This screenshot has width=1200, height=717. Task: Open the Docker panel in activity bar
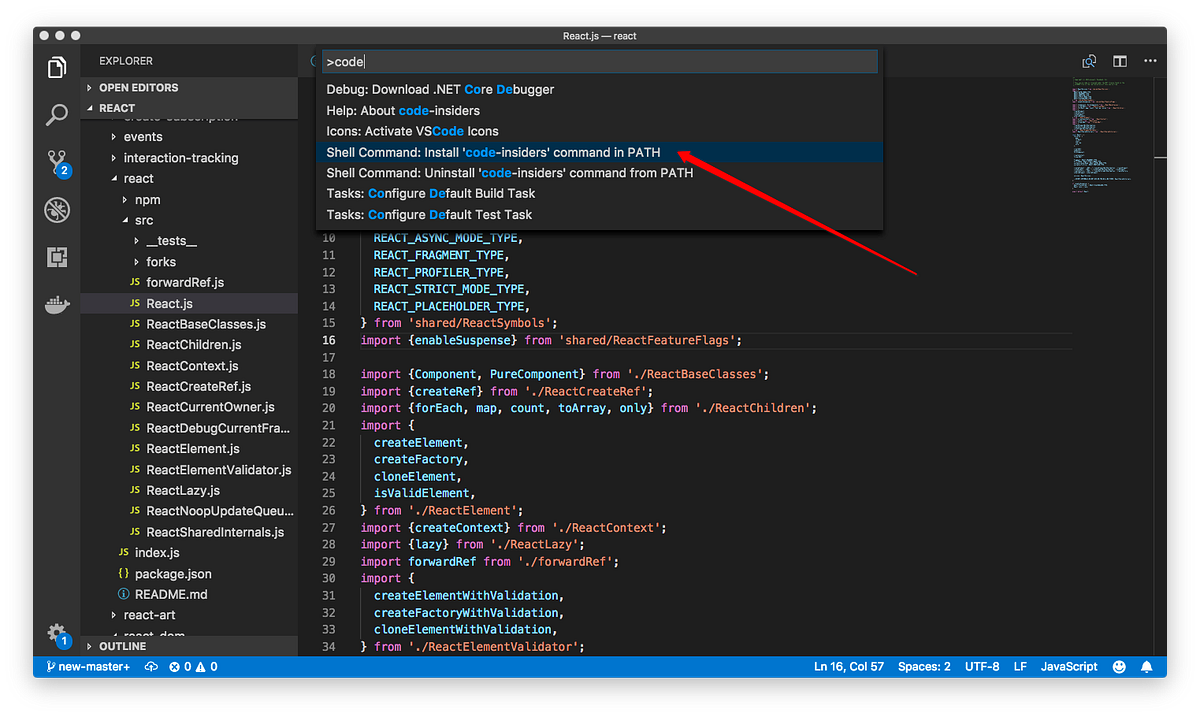point(57,305)
